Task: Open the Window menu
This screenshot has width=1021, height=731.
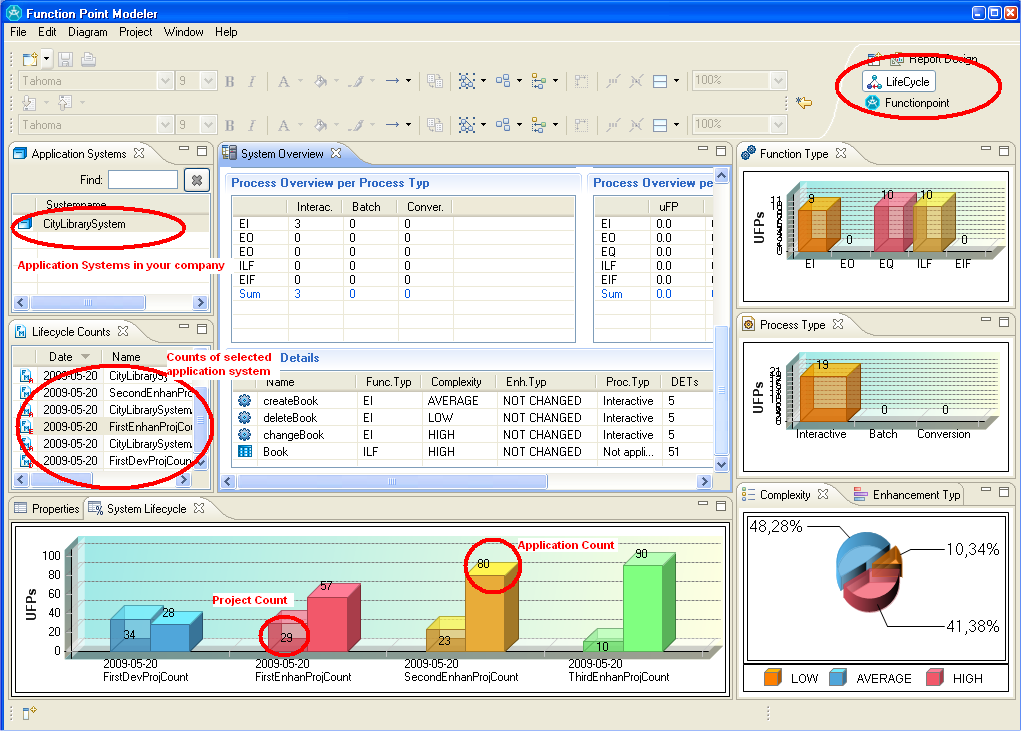Action: (x=184, y=32)
